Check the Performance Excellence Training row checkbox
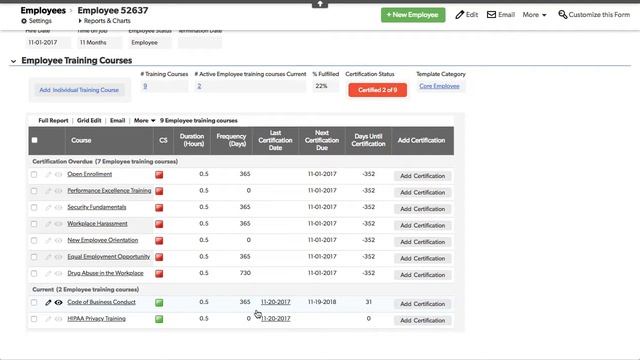 coord(34,191)
